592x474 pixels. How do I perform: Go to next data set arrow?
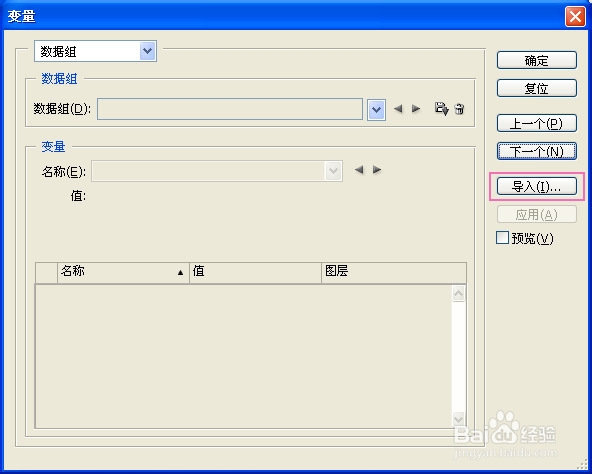click(416, 109)
